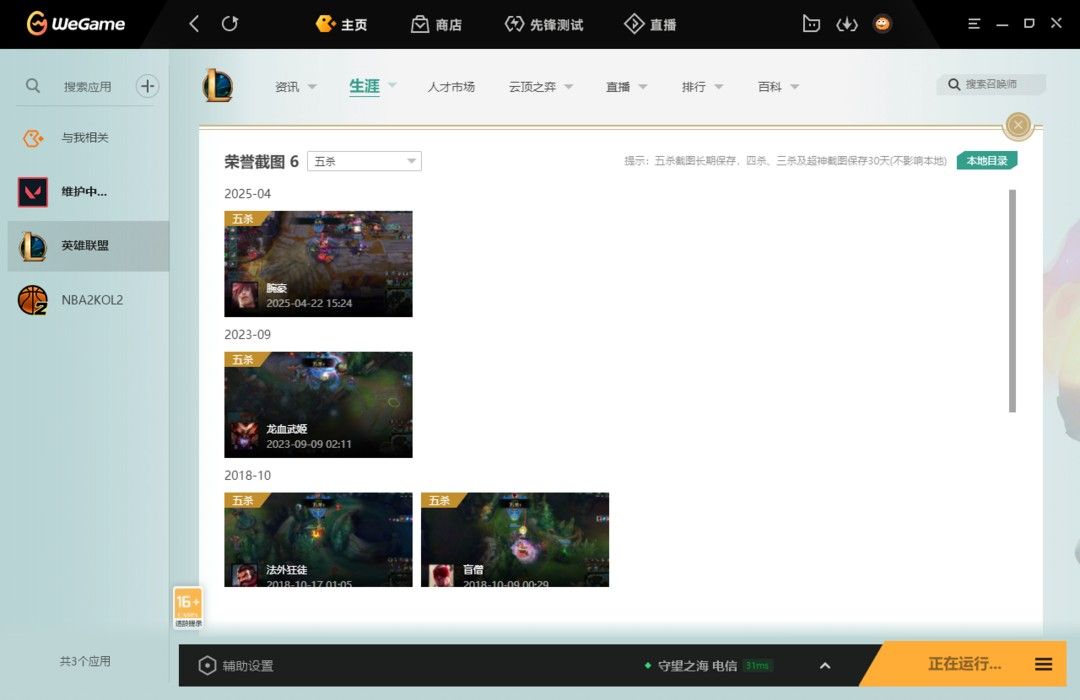Open the user avatar profile
The height and width of the screenshot is (700, 1080).
coord(882,24)
